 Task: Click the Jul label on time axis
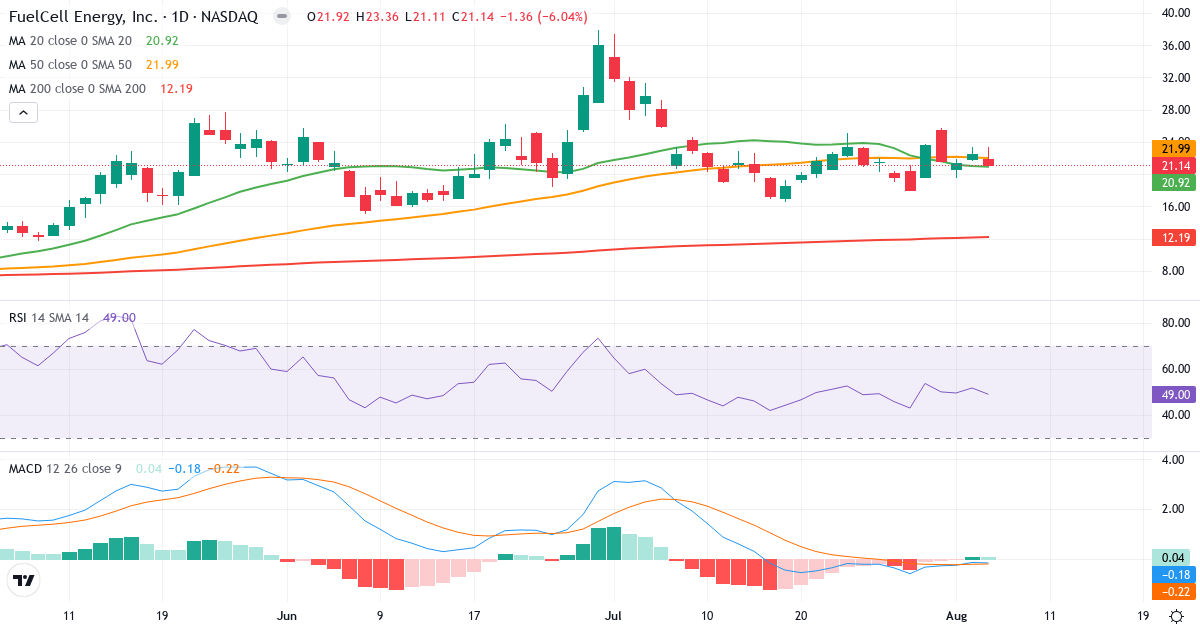pos(614,616)
